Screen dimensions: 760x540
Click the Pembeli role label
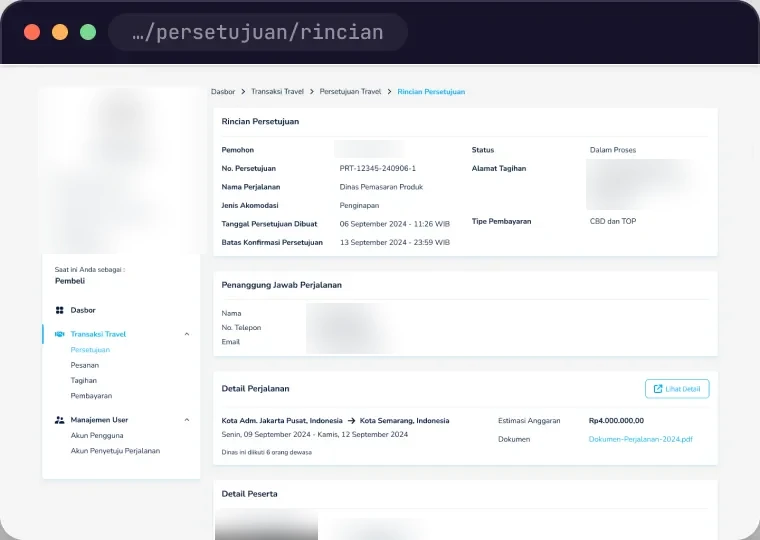70,281
